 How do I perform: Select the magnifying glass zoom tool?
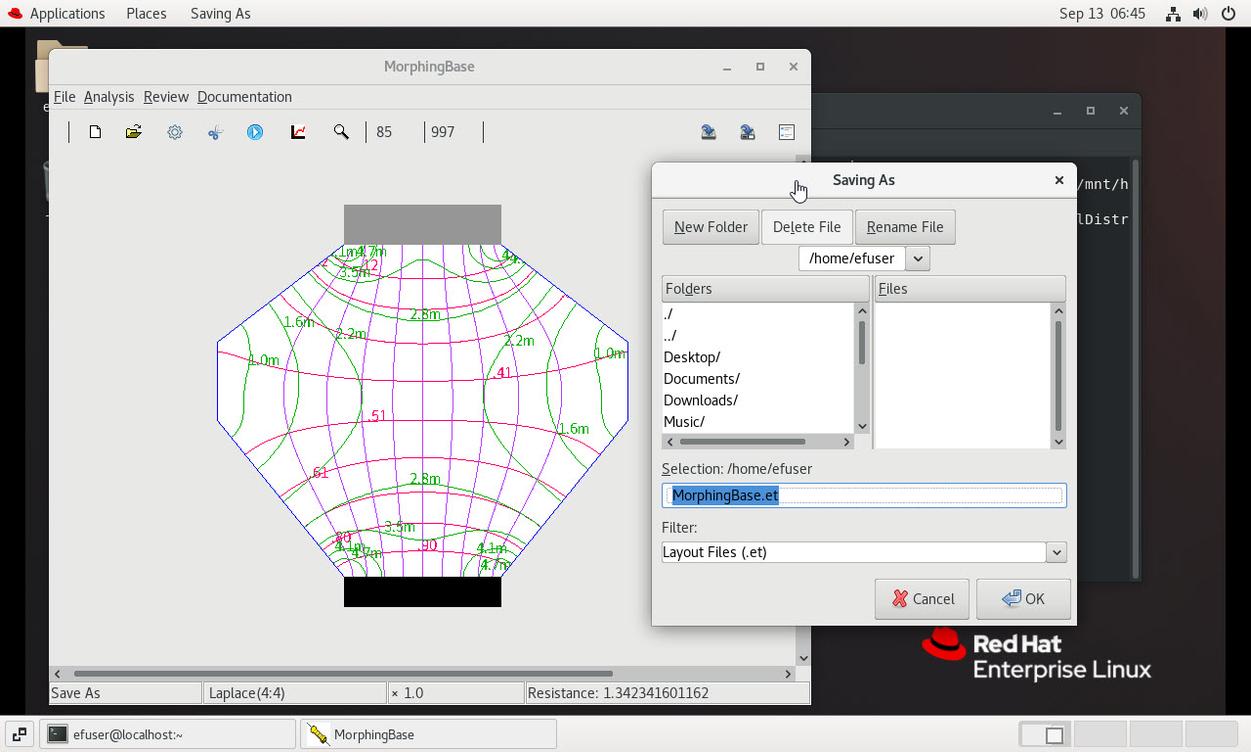coord(341,132)
